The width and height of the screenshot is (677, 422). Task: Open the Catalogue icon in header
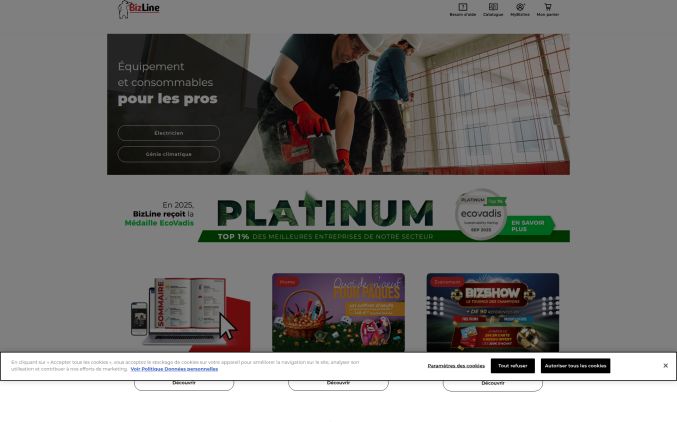[493, 10]
